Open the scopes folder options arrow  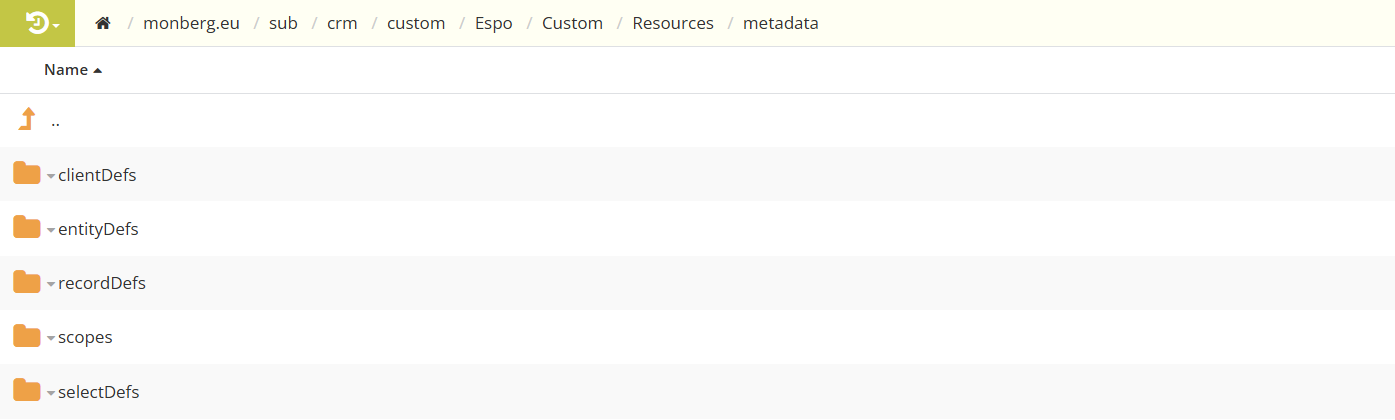[x=50, y=338]
